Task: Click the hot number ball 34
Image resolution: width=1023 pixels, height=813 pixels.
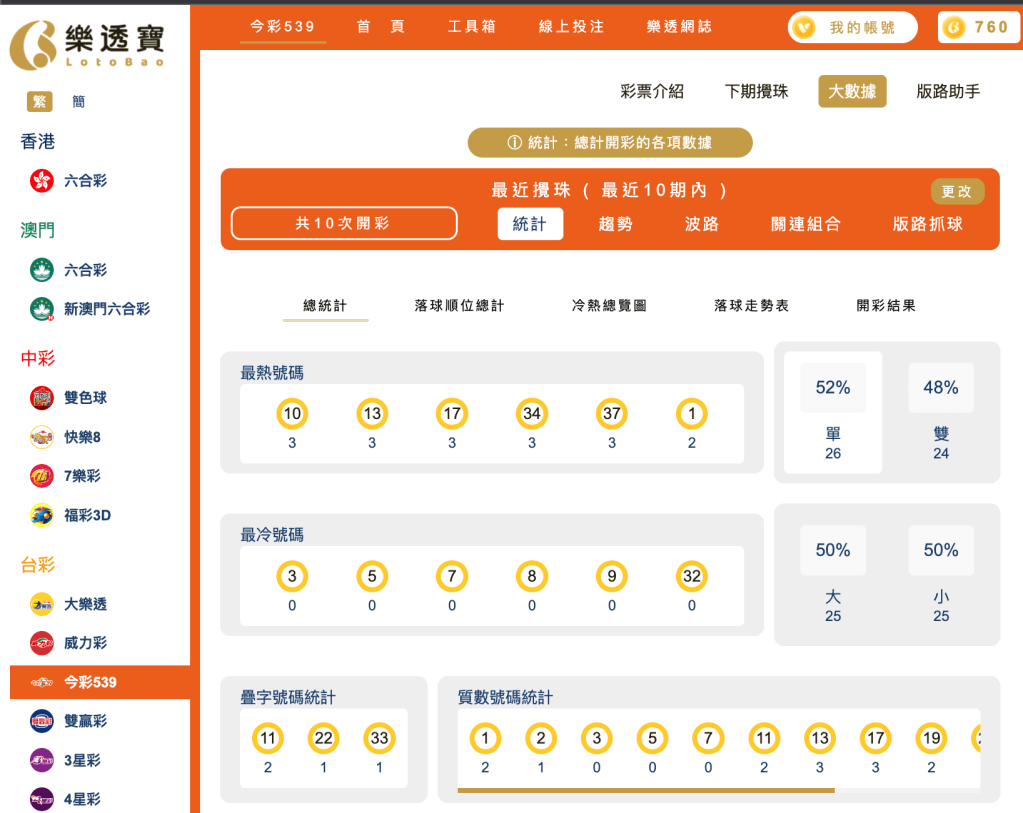Action: pos(531,412)
